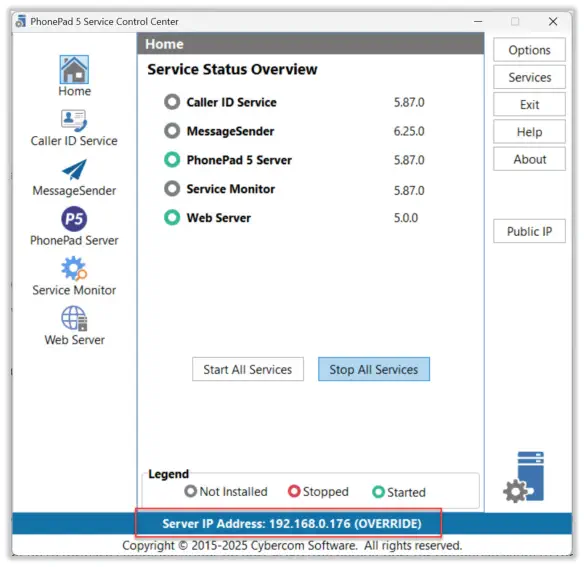Select the PhonePad Server P5 icon
This screenshot has height=567, width=584.
[74, 219]
